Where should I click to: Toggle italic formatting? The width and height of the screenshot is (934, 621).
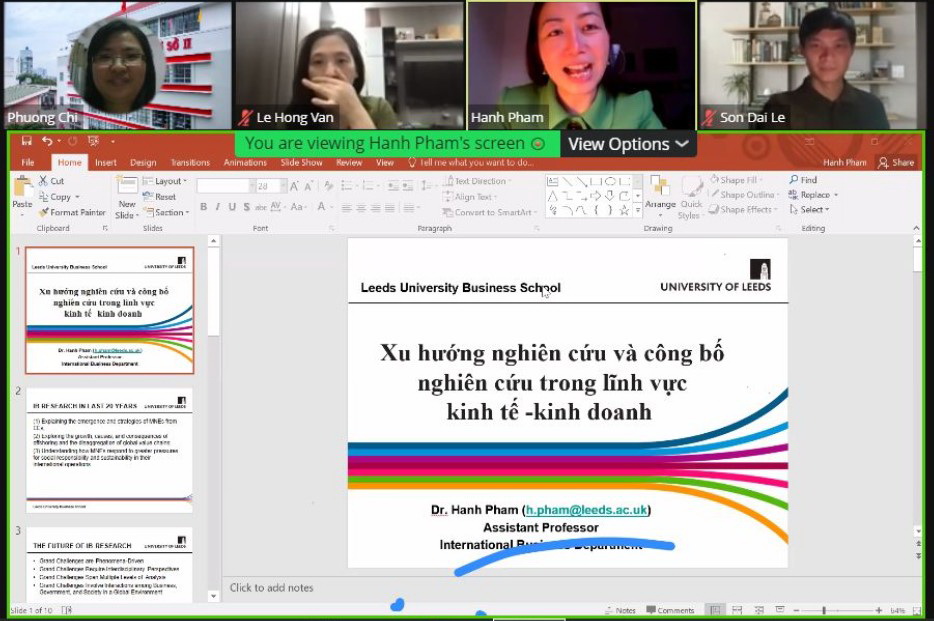(217, 207)
